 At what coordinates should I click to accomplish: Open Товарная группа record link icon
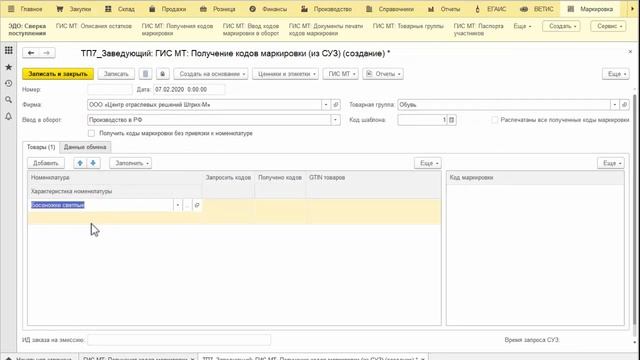[x=624, y=105]
